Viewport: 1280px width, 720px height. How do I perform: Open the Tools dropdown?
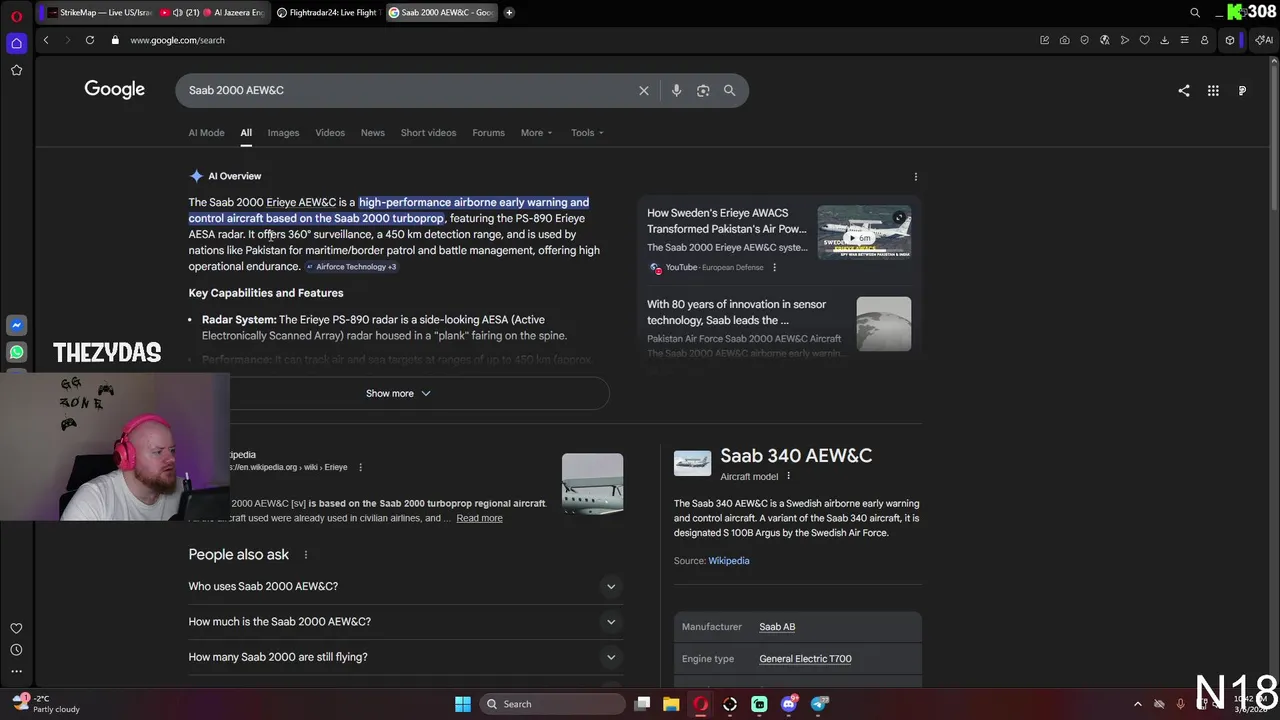point(587,133)
